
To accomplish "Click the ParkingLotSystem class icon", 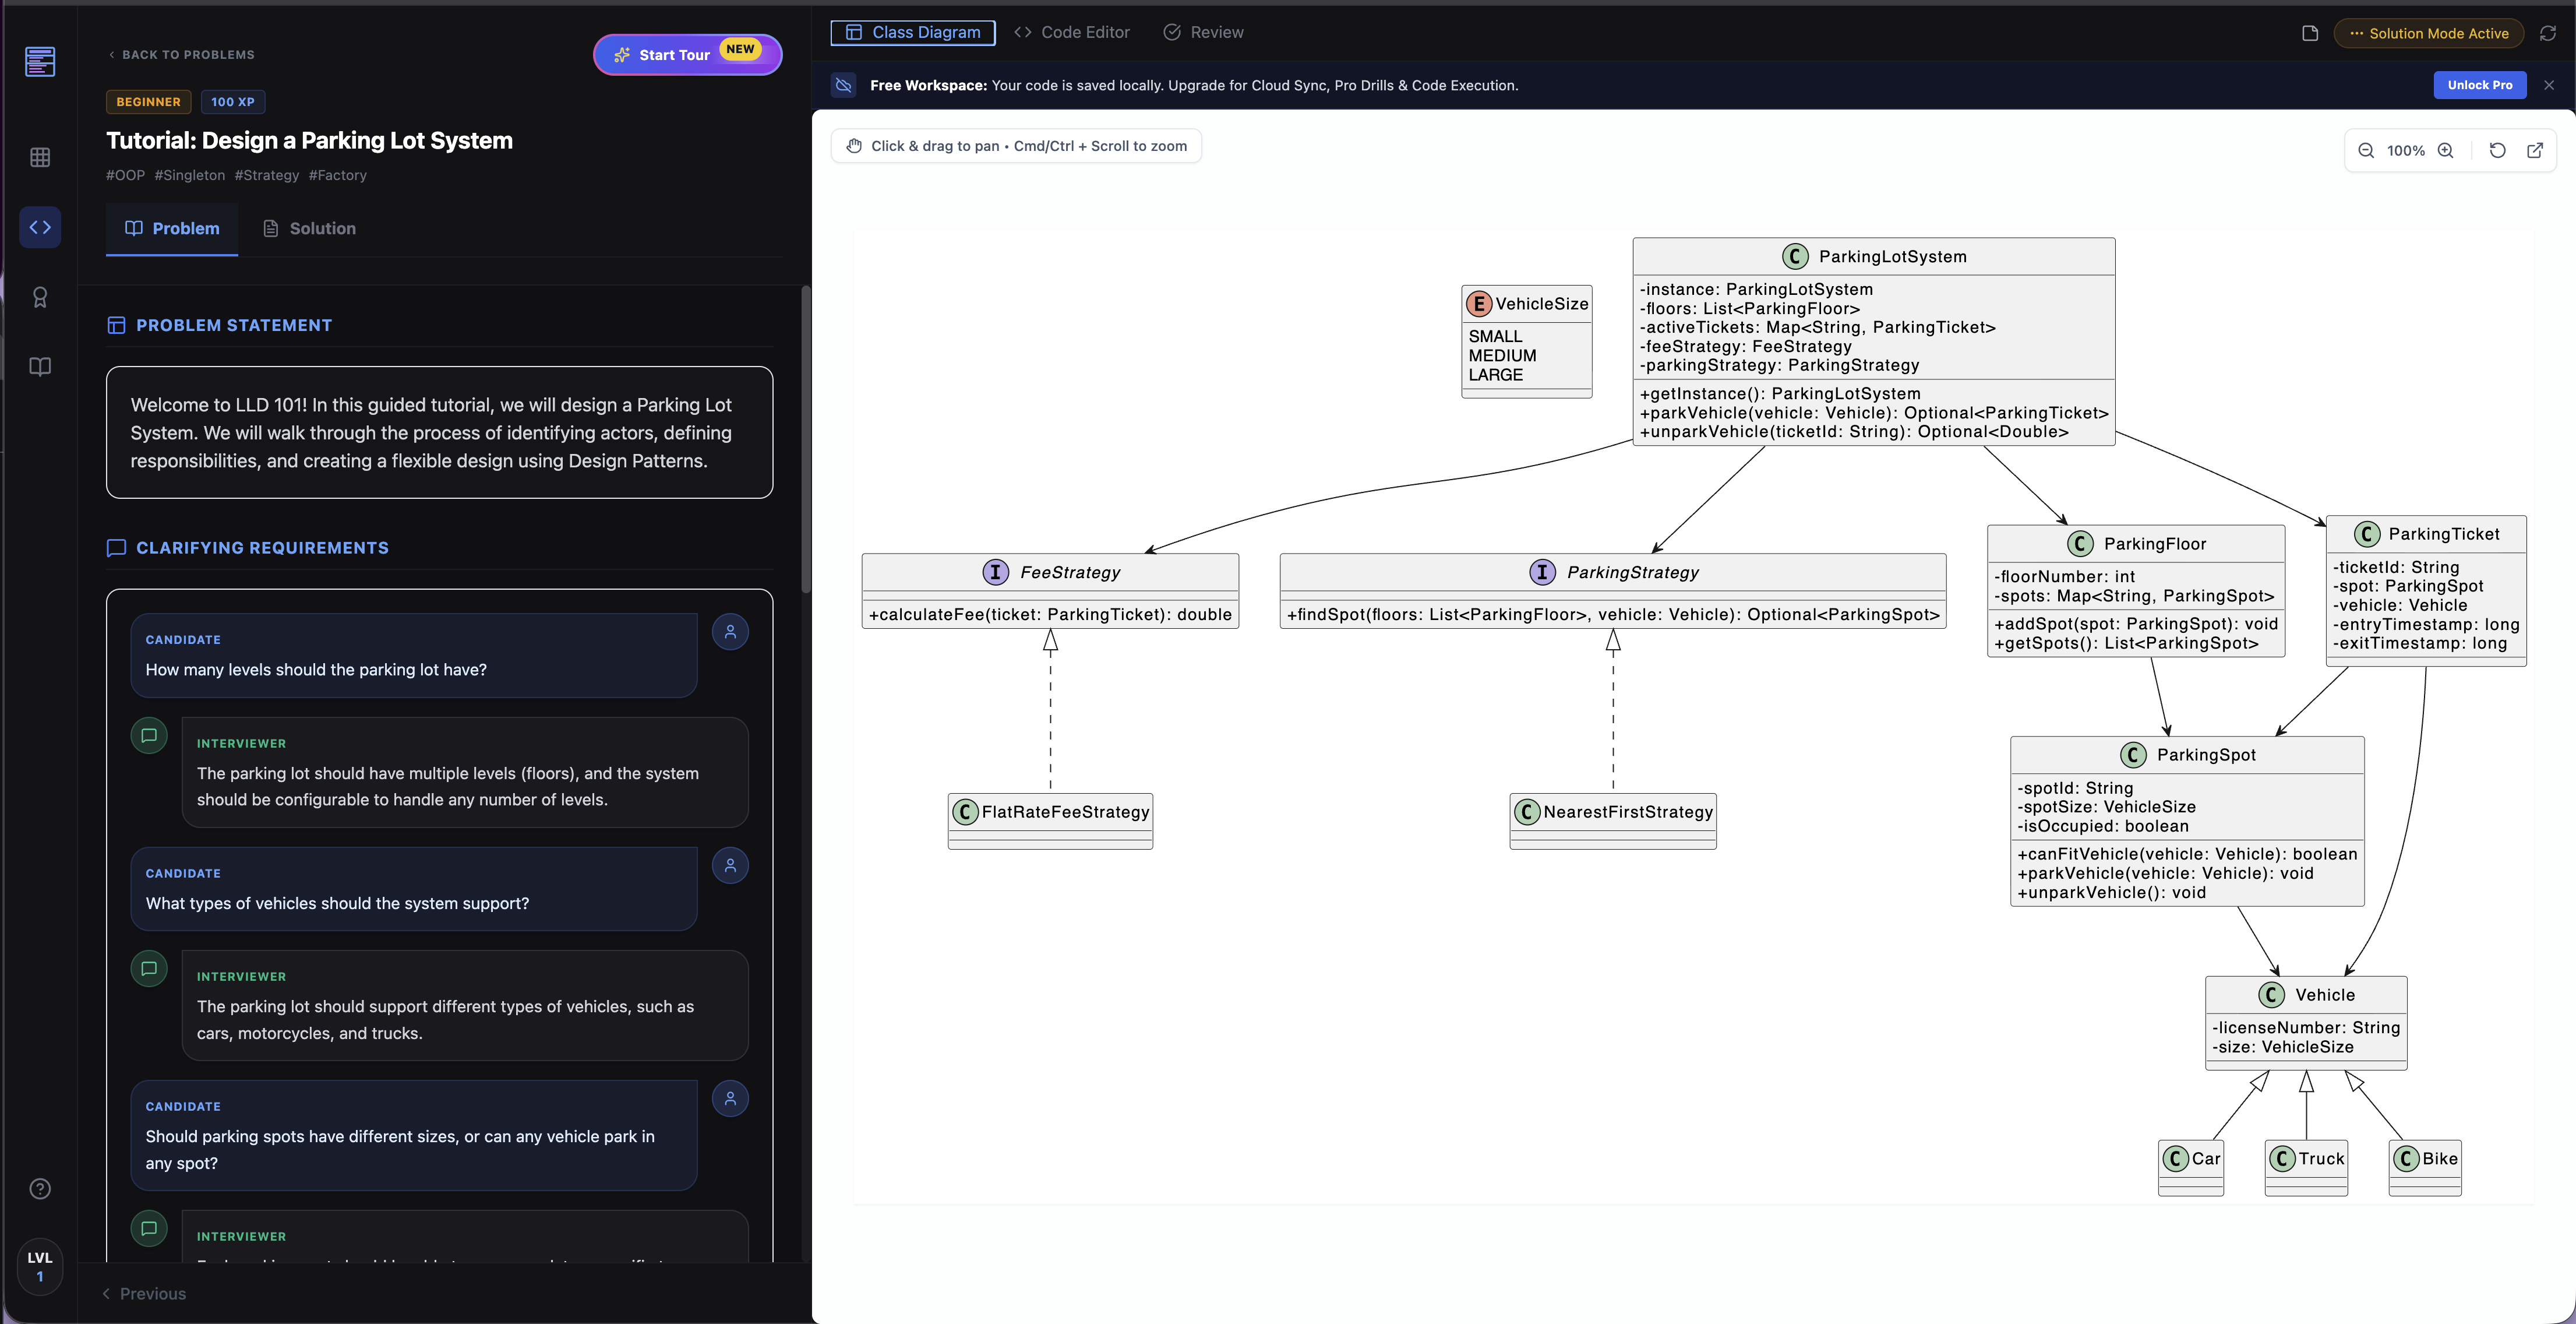I will [x=1795, y=256].
